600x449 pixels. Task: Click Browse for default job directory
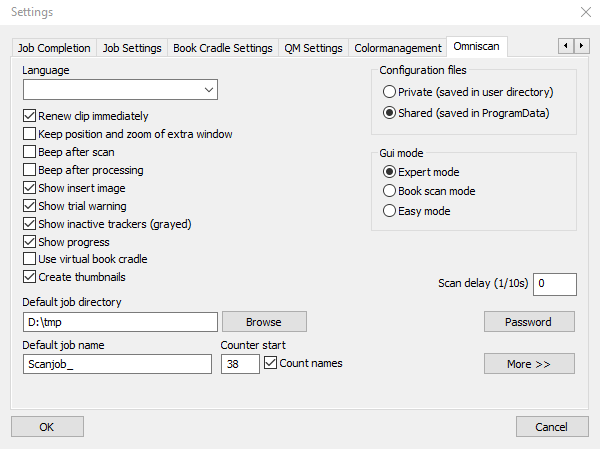click(264, 322)
